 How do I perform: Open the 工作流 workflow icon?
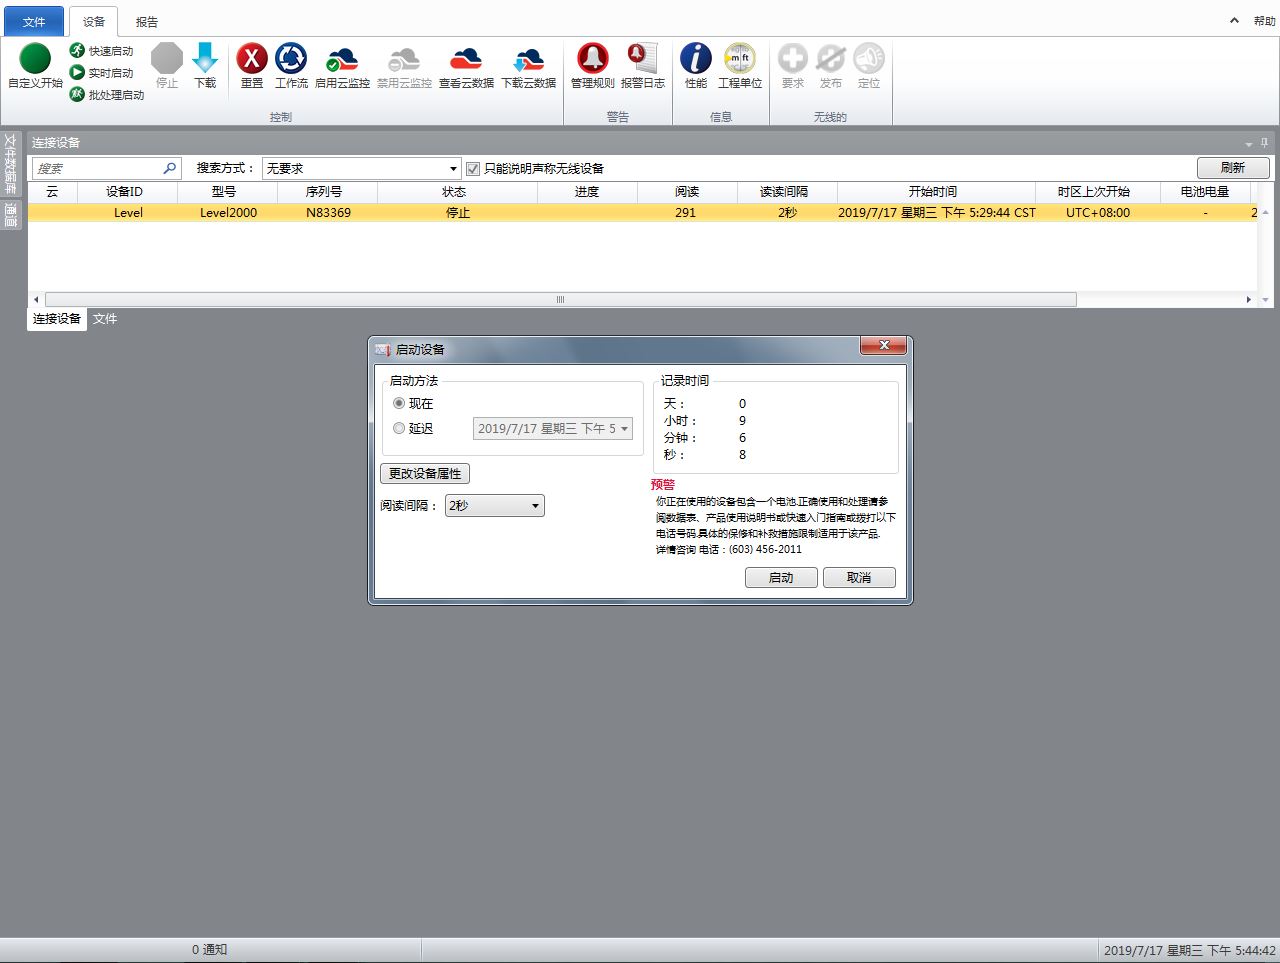click(x=291, y=59)
